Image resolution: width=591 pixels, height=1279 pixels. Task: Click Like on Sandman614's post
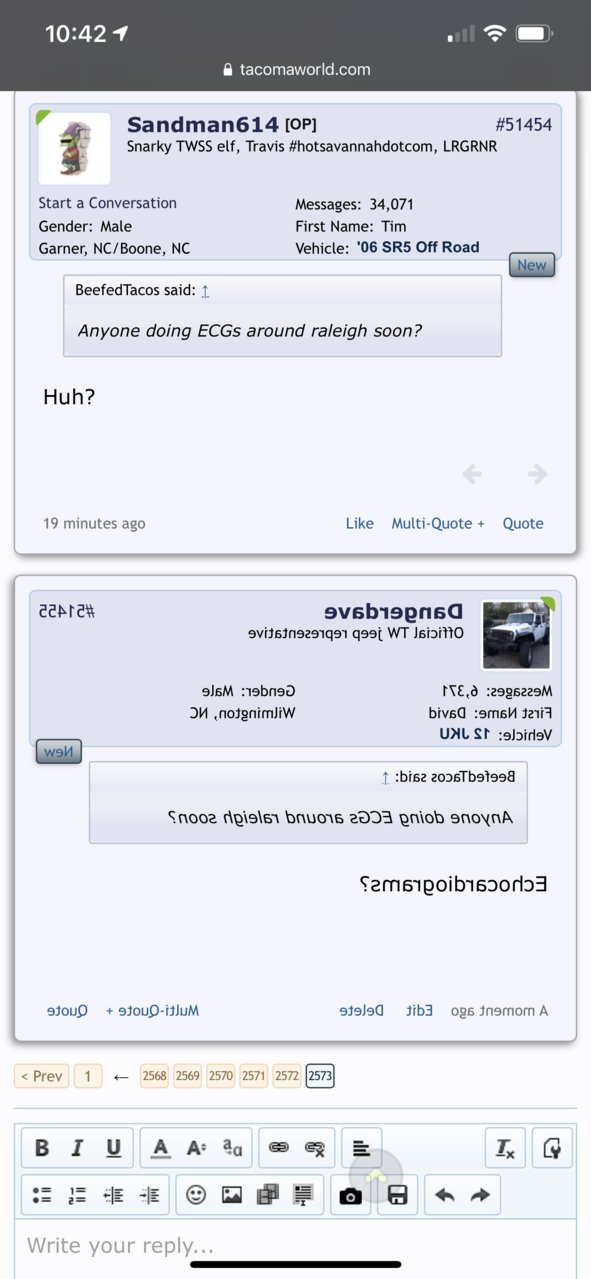point(359,523)
